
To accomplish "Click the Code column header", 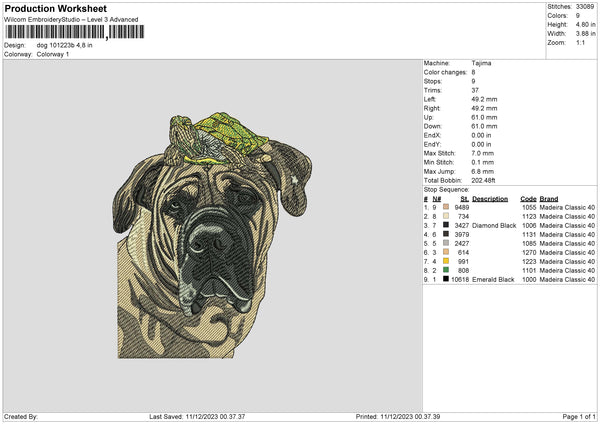I will [528, 199].
